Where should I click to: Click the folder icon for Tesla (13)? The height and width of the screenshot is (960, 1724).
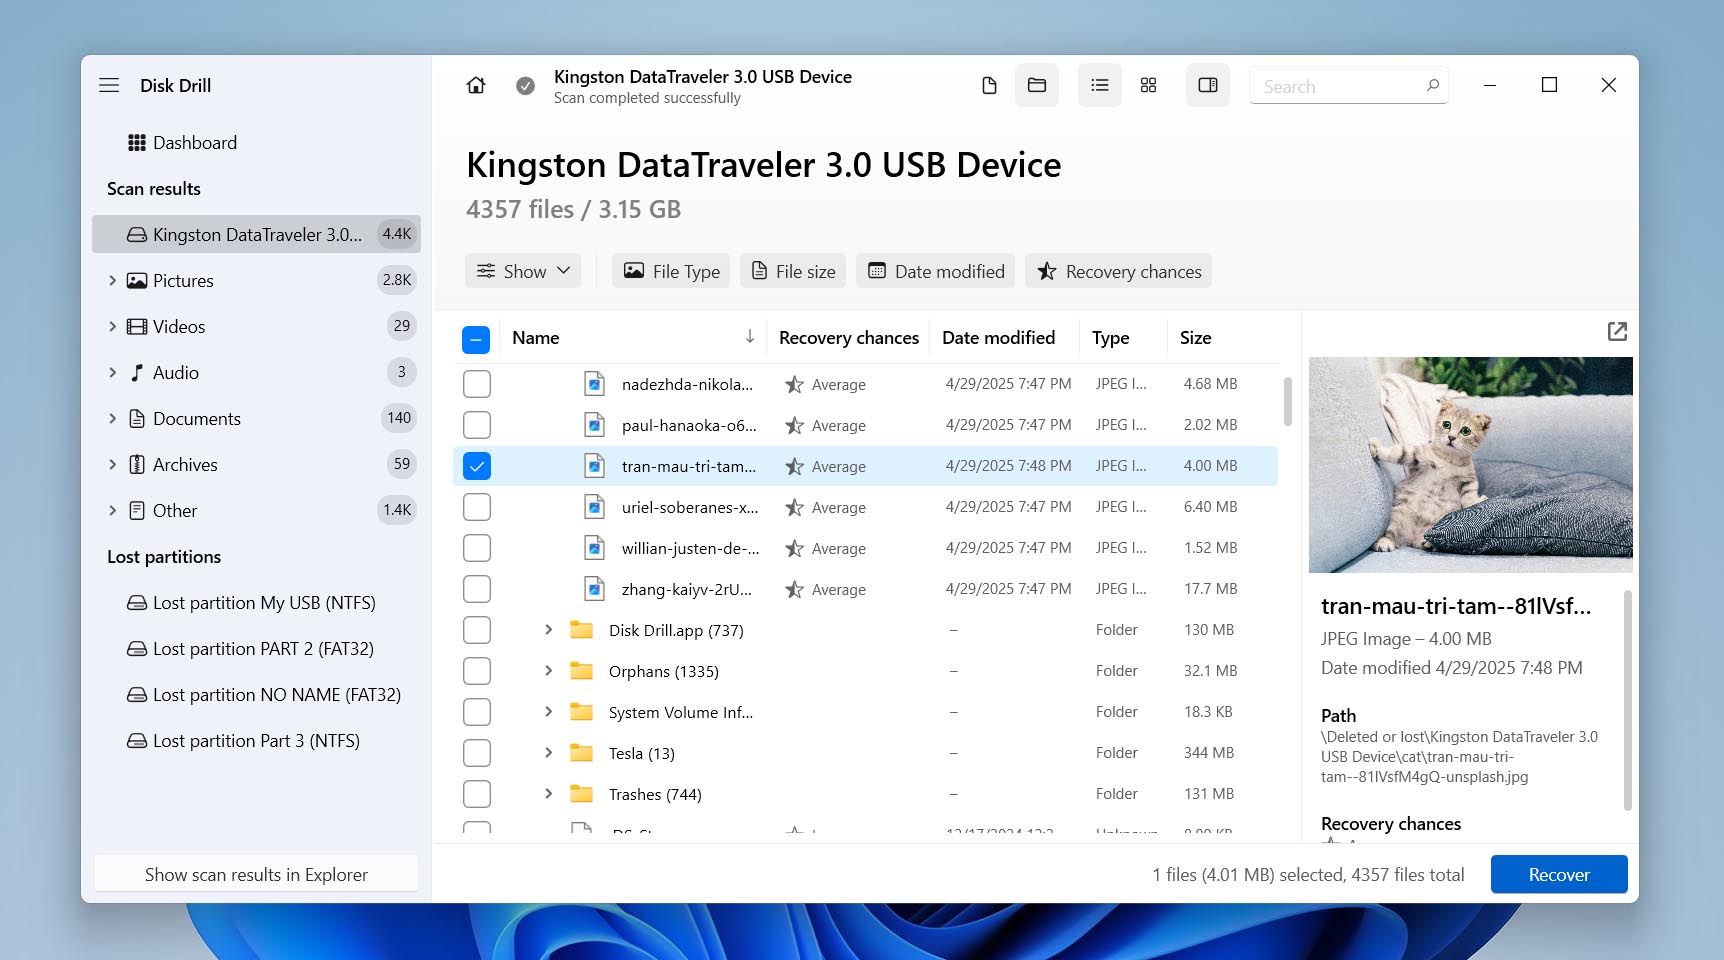coord(581,753)
